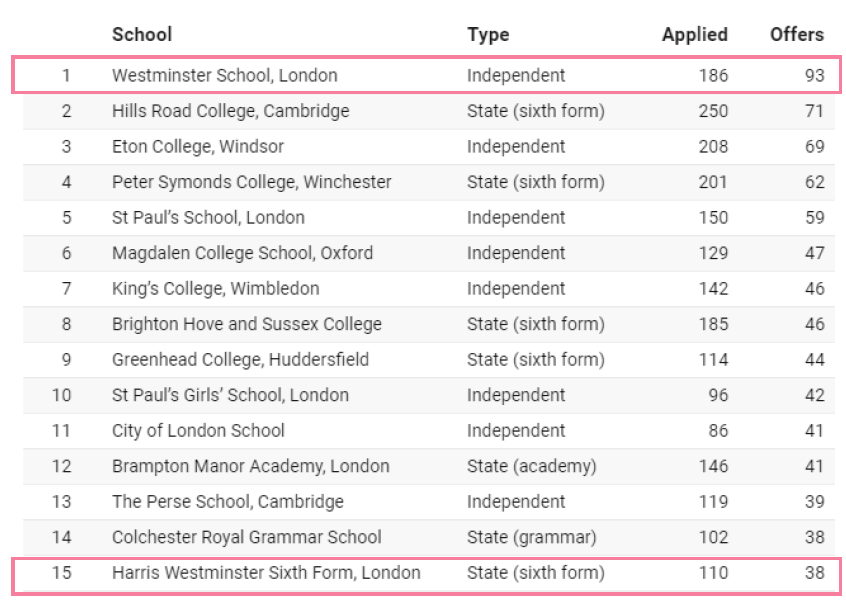
Task: Sort by the Applied column header
Action: (694, 34)
